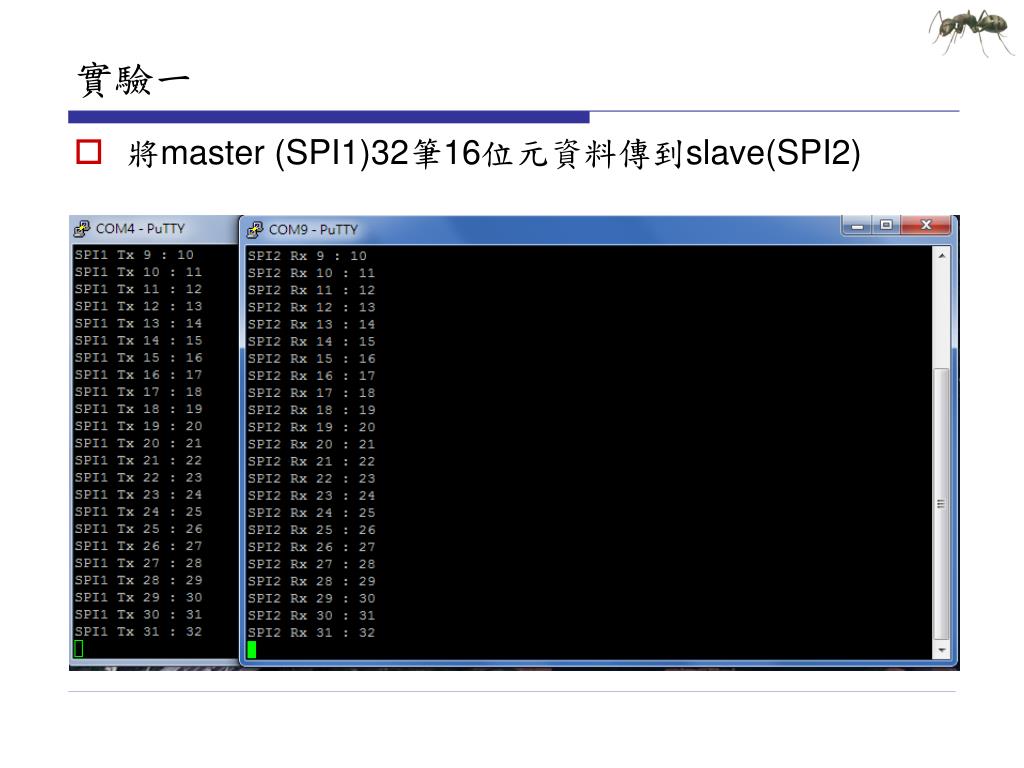This screenshot has width=1024, height=768.
Task: Click the line 'SPI2 Rx 29 : 30'
Action: (x=311, y=598)
